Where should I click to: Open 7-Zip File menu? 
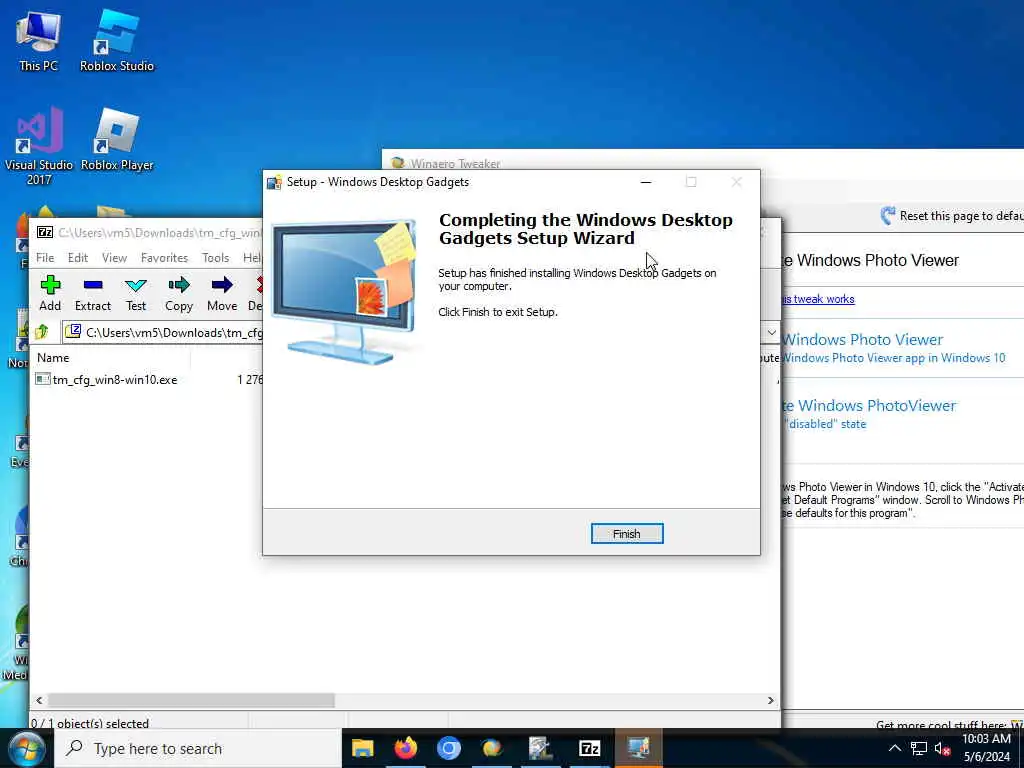(x=45, y=258)
